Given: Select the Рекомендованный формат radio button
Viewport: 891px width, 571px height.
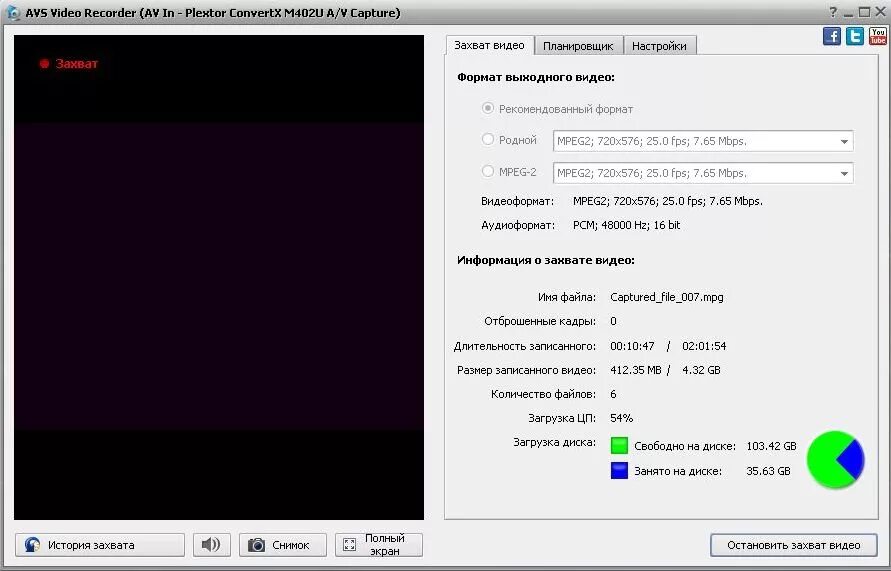Looking at the screenshot, I should (x=488, y=108).
